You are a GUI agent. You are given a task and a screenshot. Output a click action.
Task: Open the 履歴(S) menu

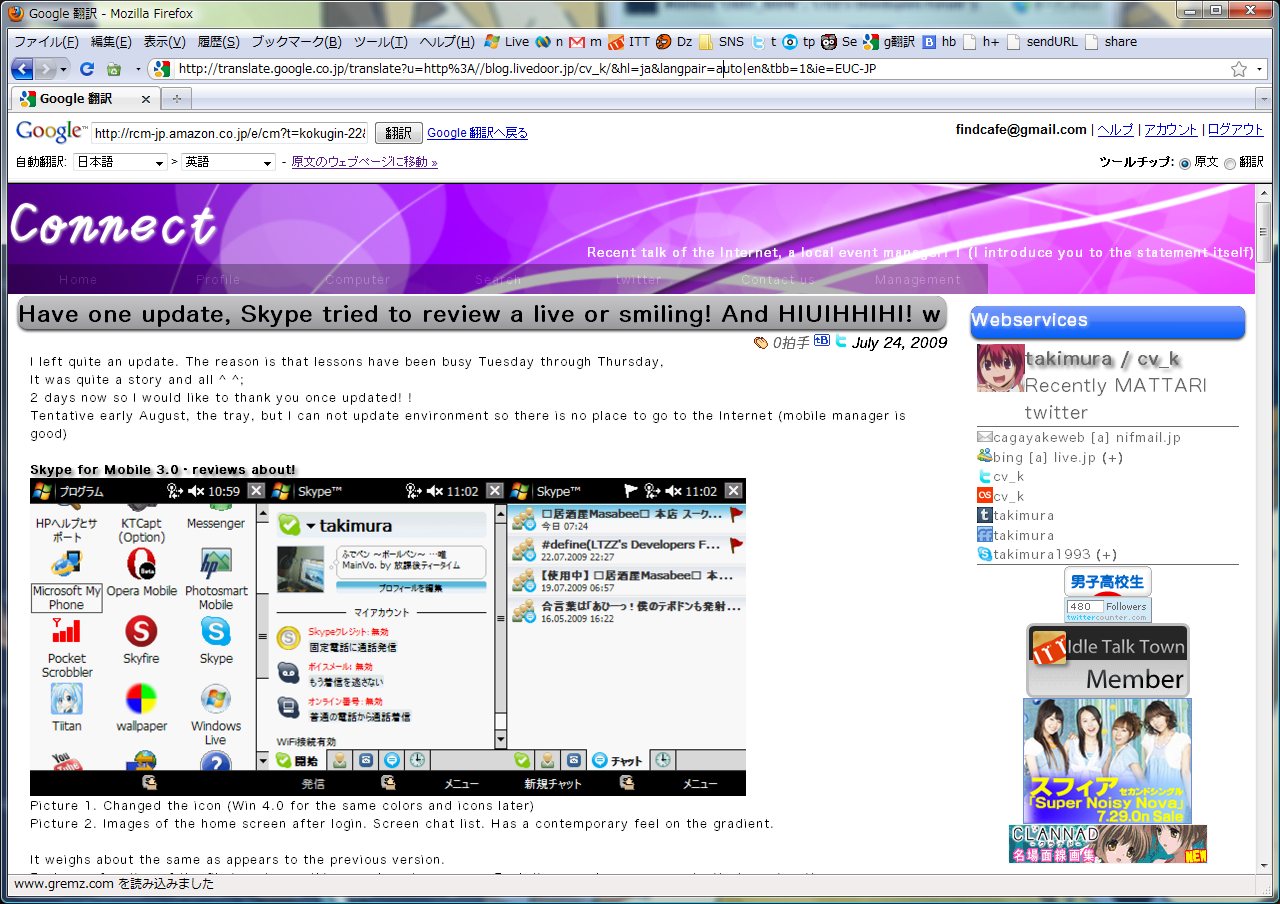[218, 42]
